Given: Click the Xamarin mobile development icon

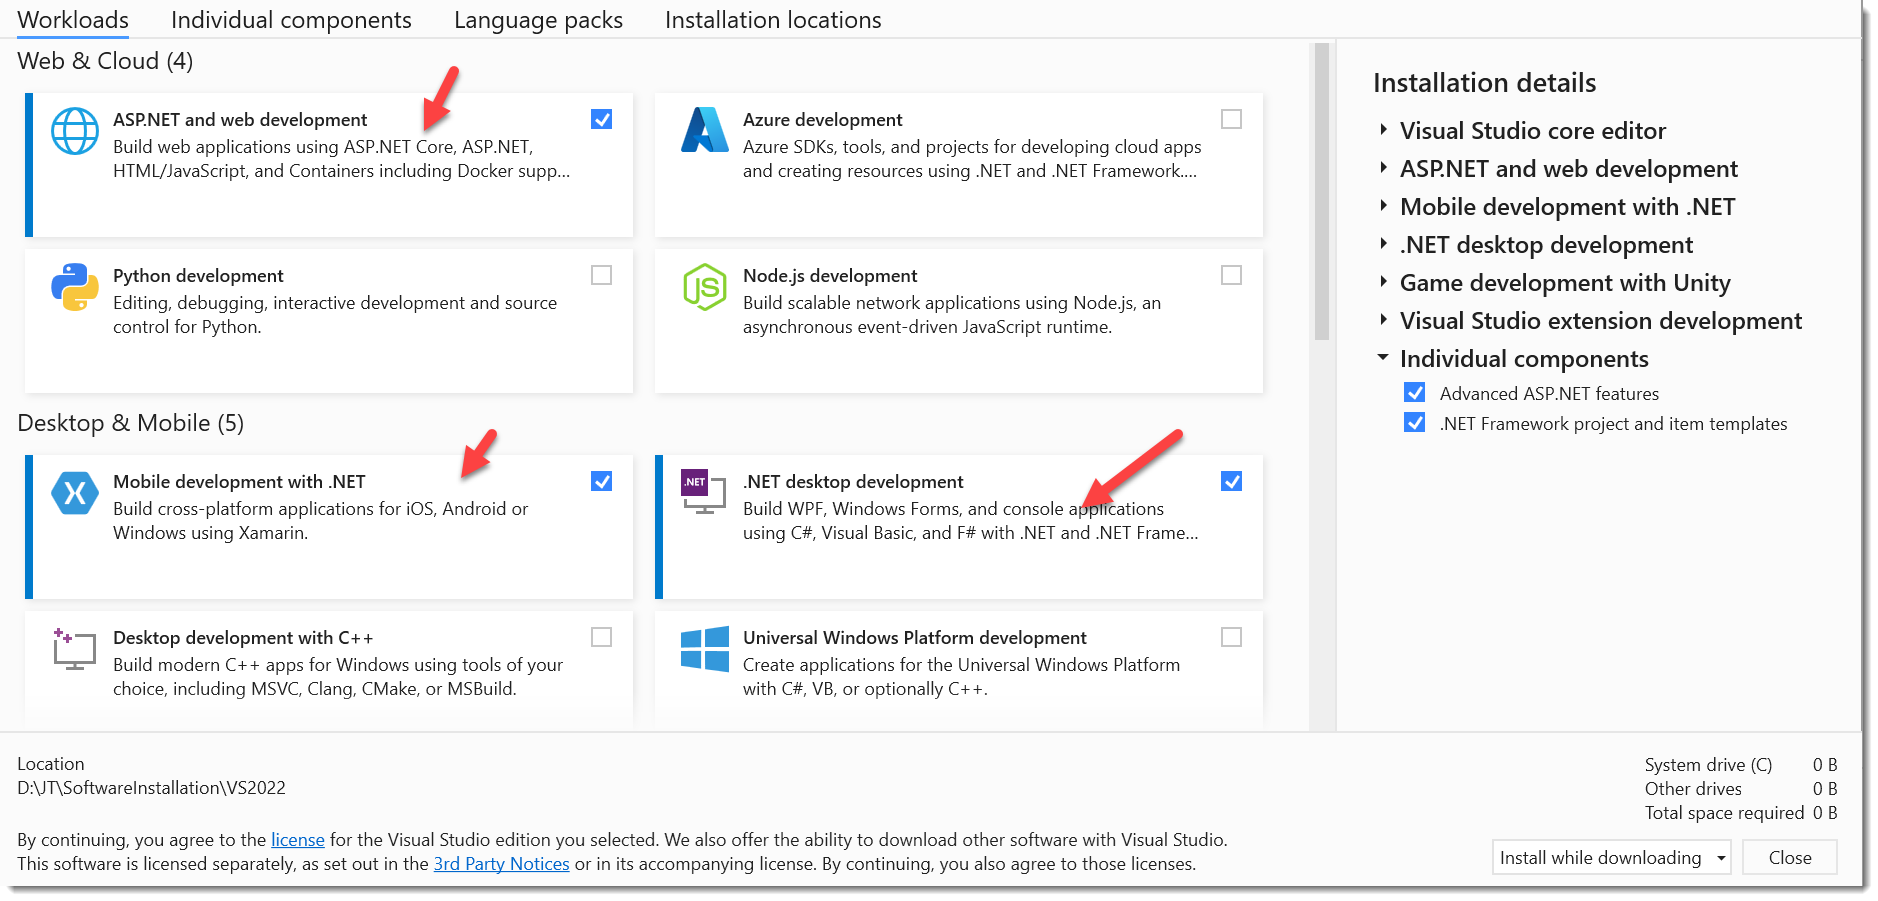Looking at the screenshot, I should tap(75, 493).
